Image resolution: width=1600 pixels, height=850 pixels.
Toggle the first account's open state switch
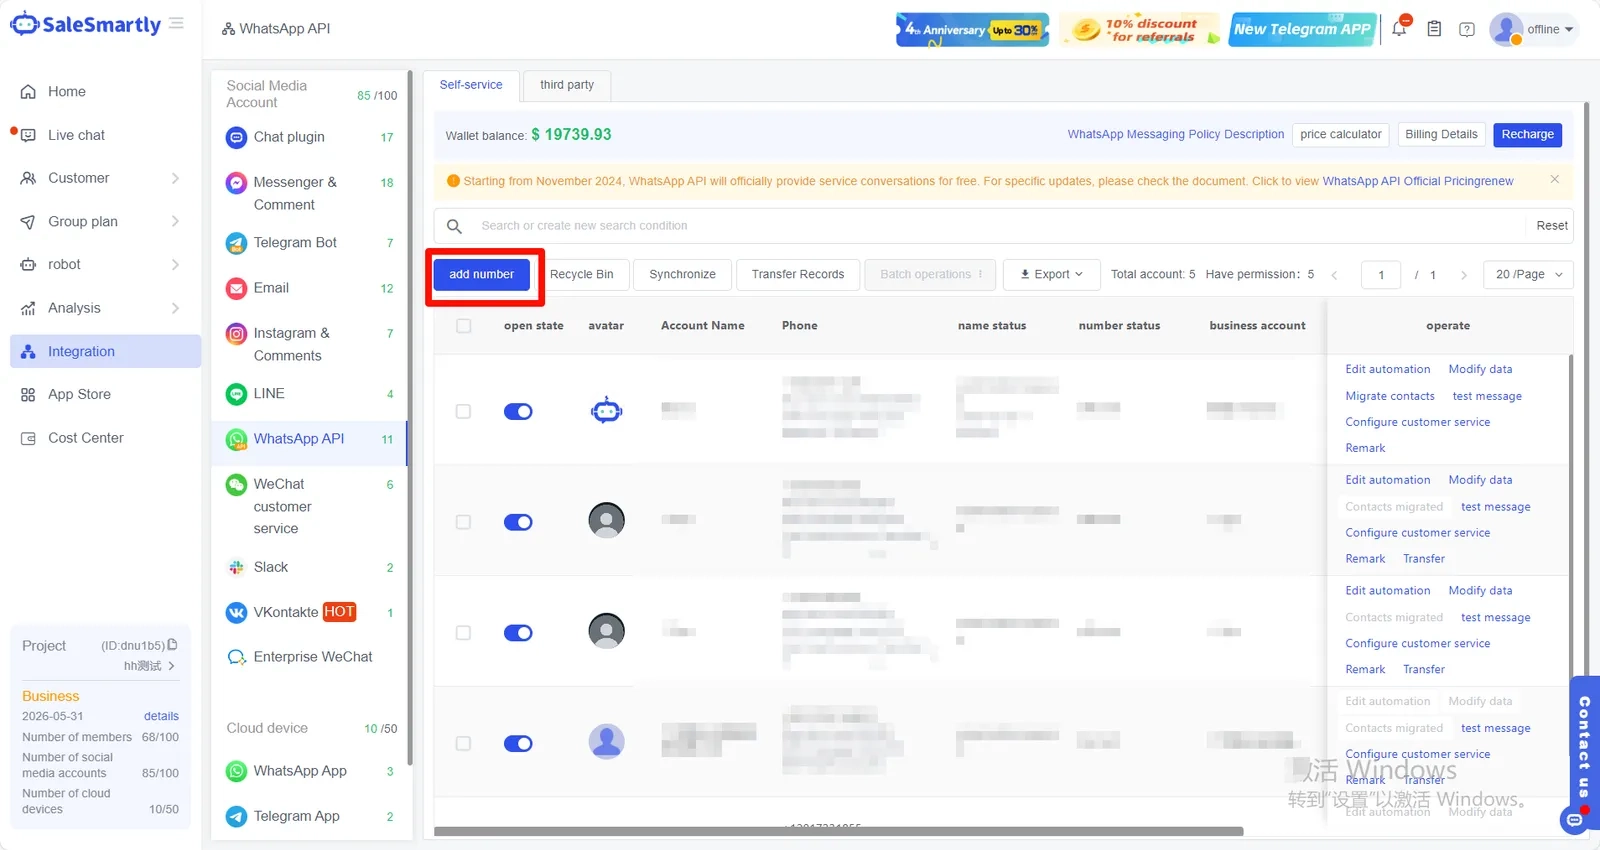518,411
